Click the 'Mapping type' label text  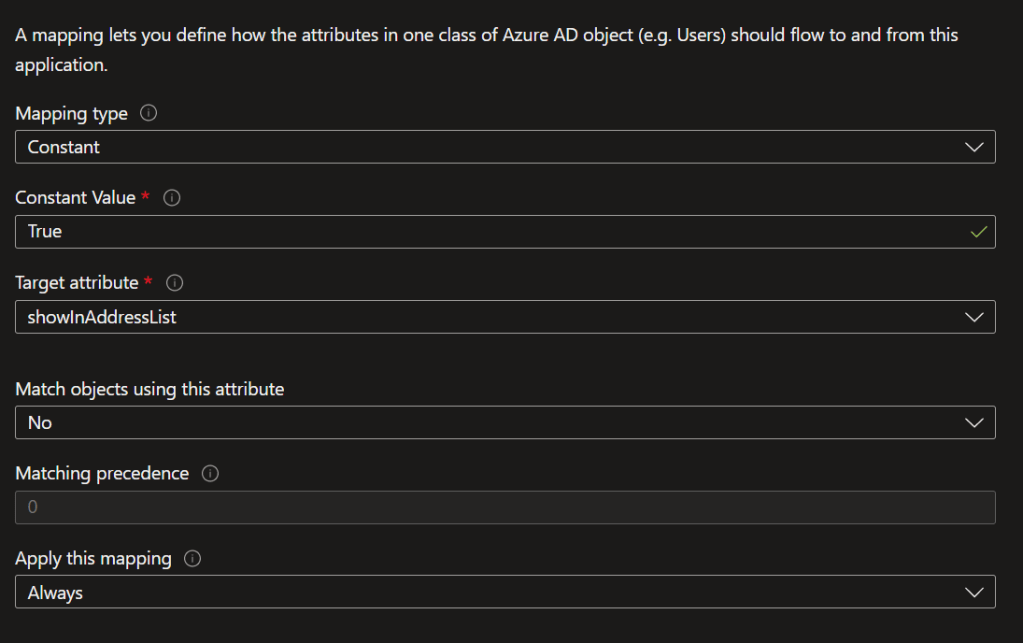pyautogui.click(x=72, y=114)
